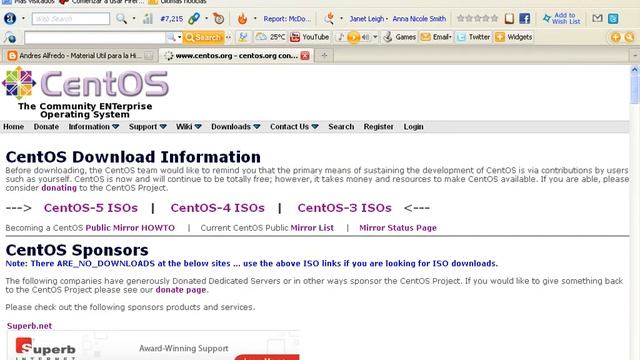Open the Login menu item
The image size is (640, 360).
413,127
